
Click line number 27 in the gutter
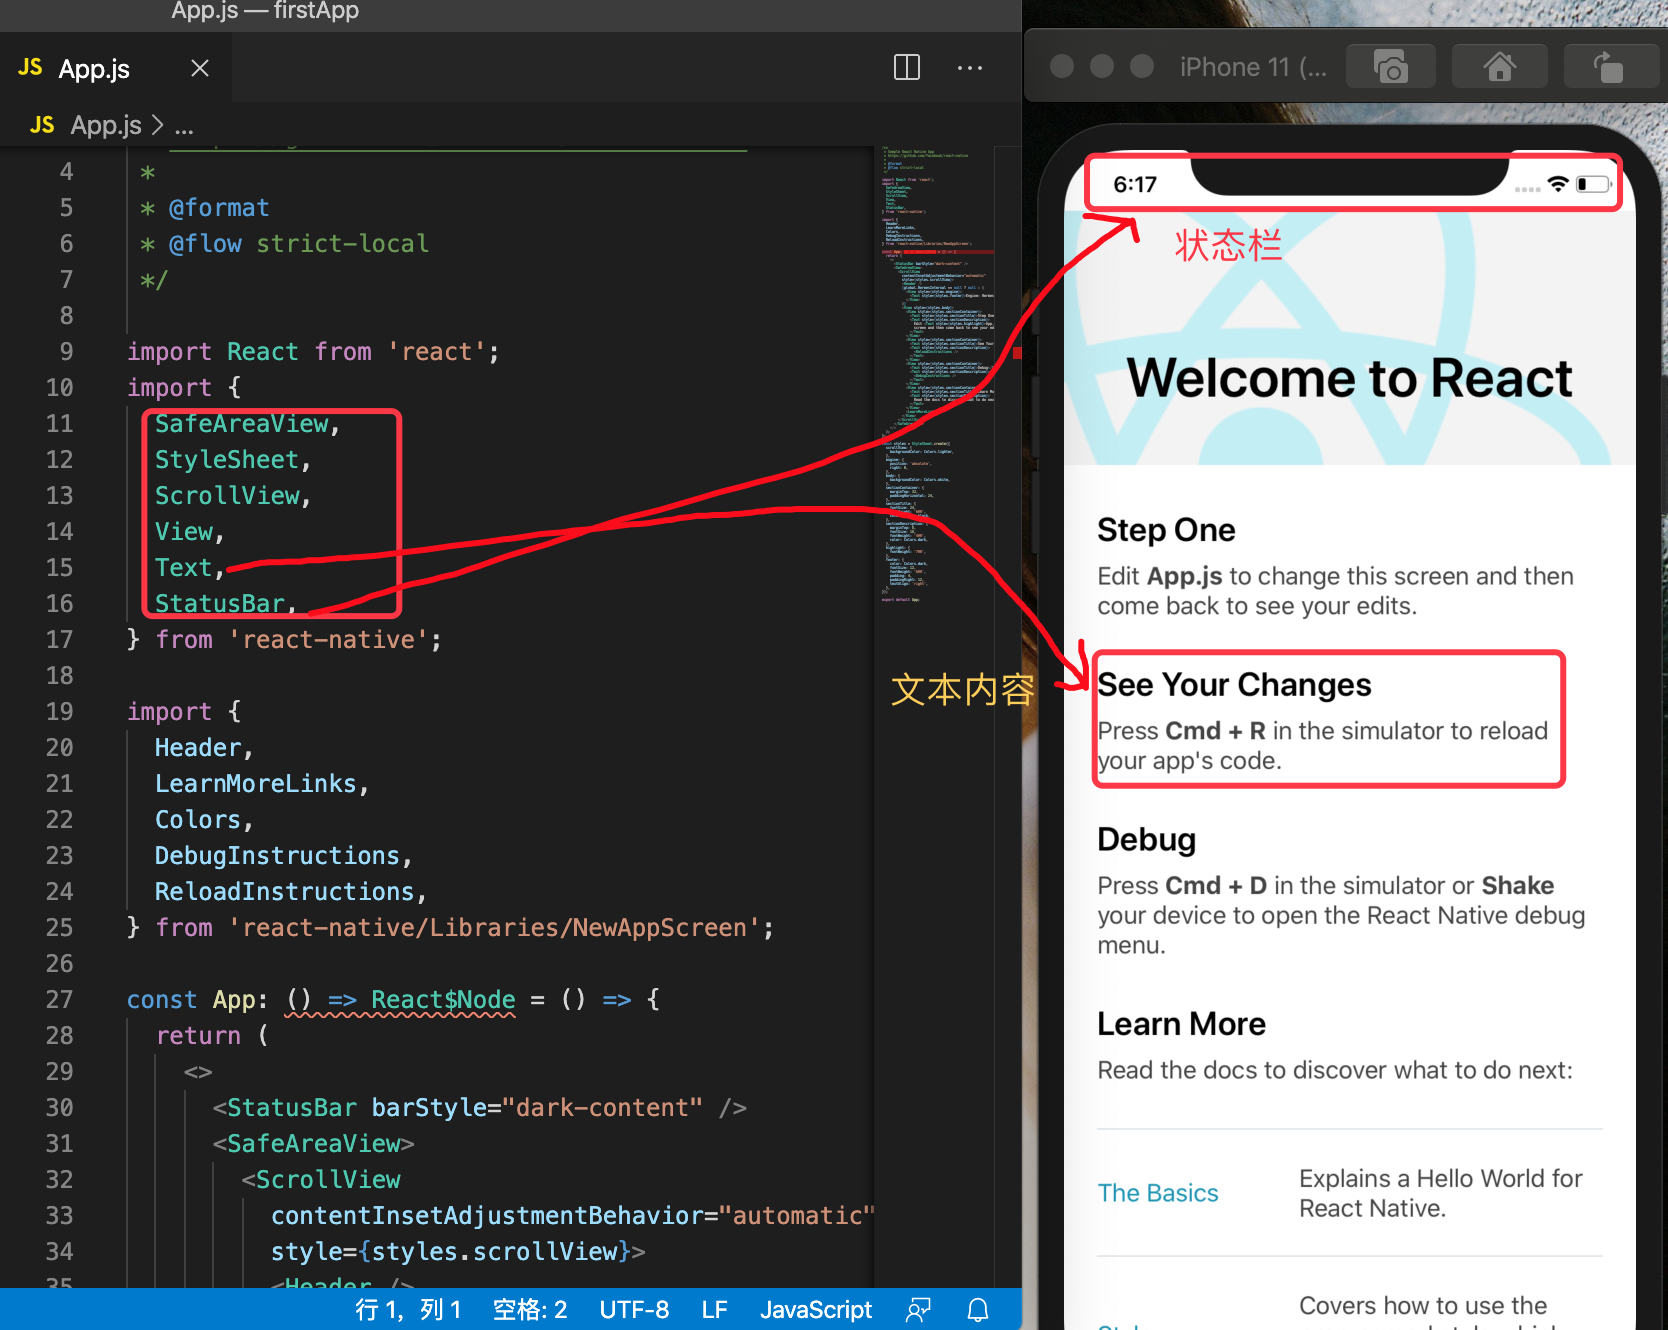coord(60,999)
